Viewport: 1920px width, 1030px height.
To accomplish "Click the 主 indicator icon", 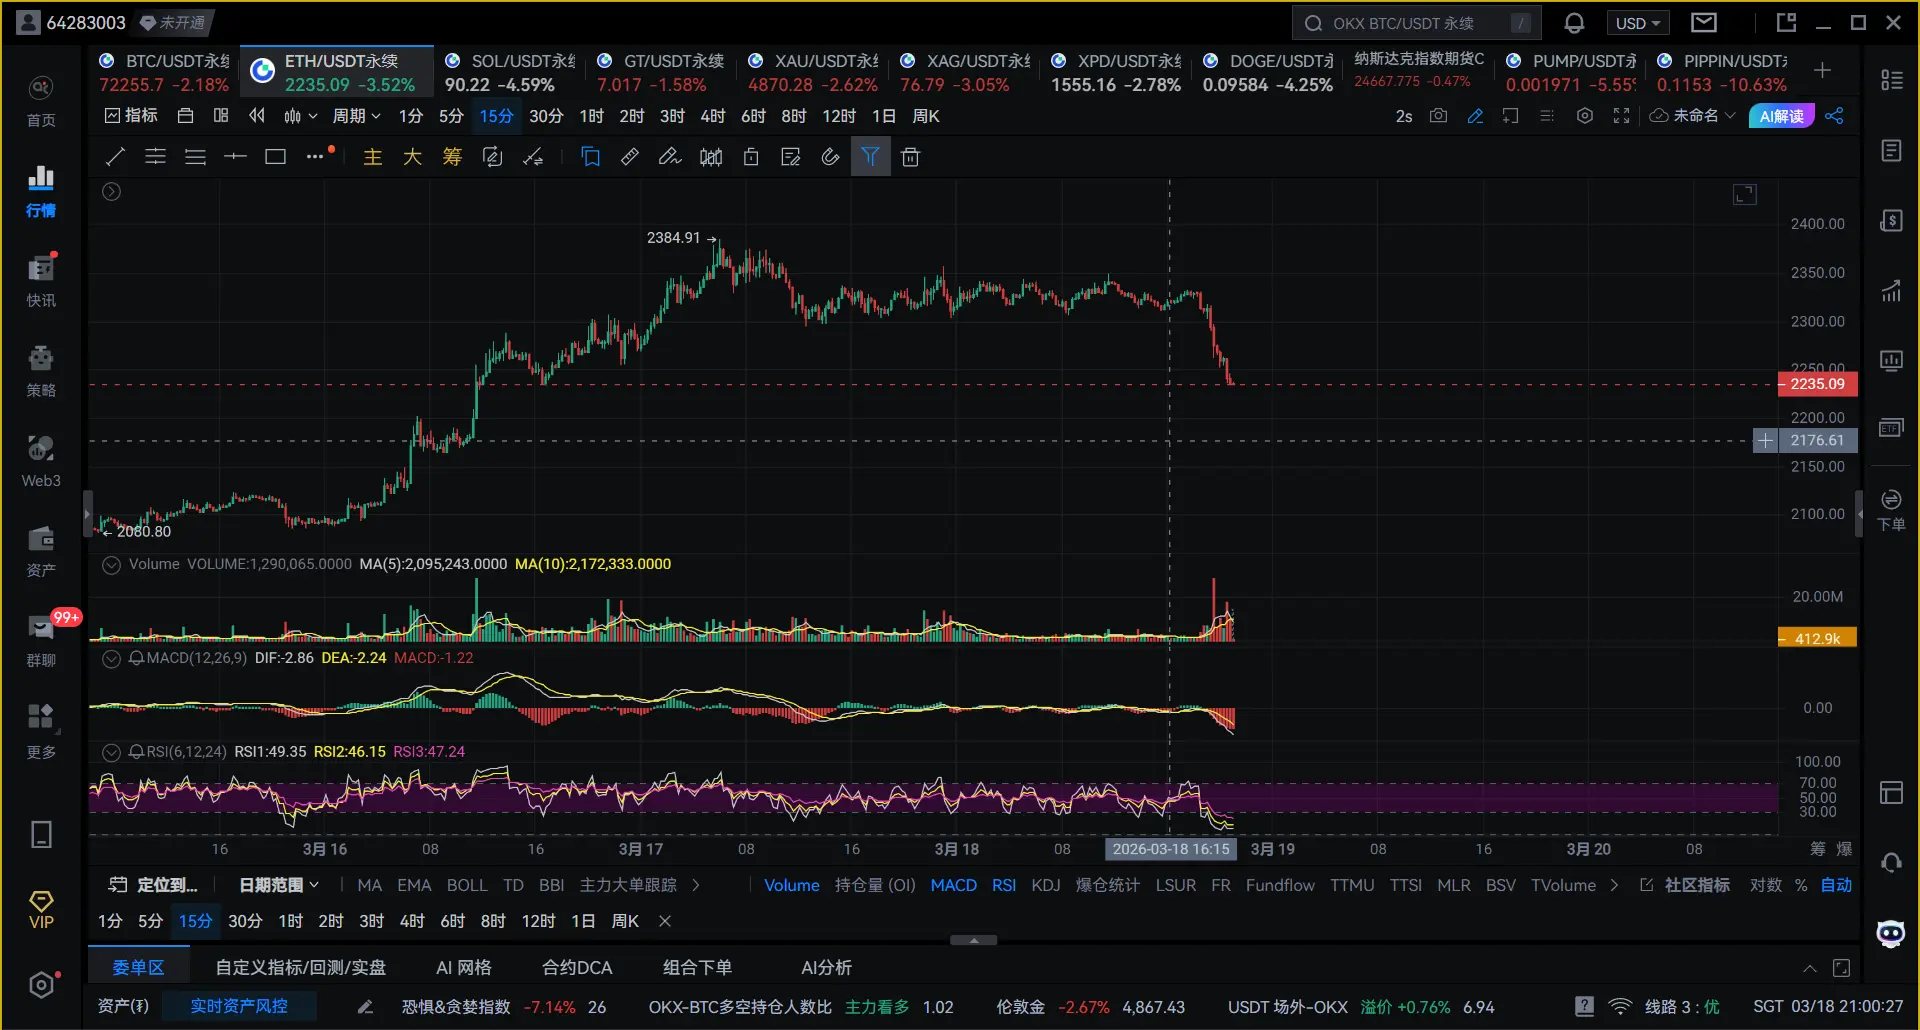I will click(x=373, y=157).
